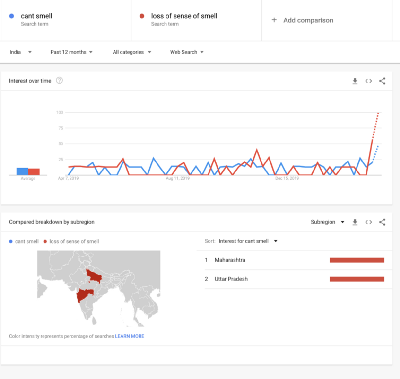
Task: Open the Web Search type dropdown
Action: [187, 52]
